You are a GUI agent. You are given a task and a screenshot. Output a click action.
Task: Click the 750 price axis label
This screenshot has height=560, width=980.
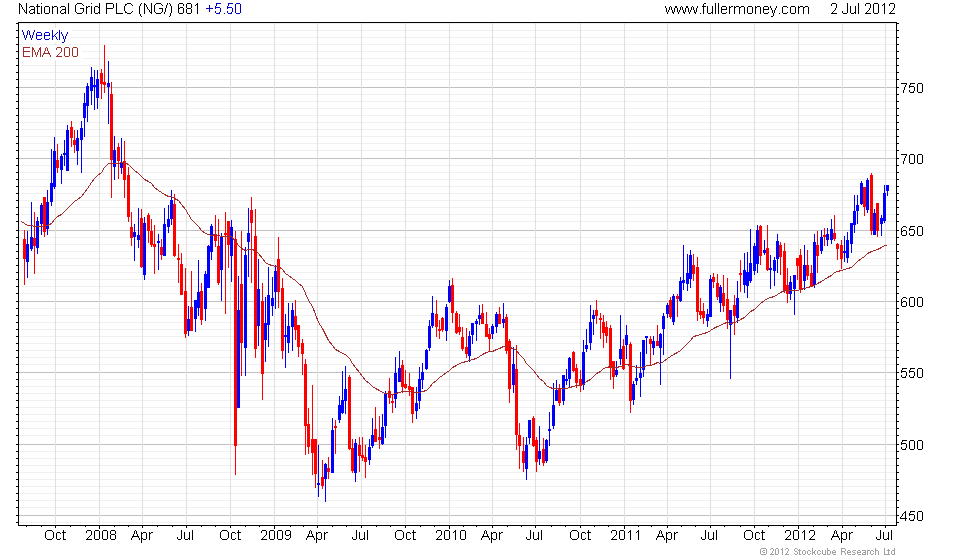click(x=912, y=88)
